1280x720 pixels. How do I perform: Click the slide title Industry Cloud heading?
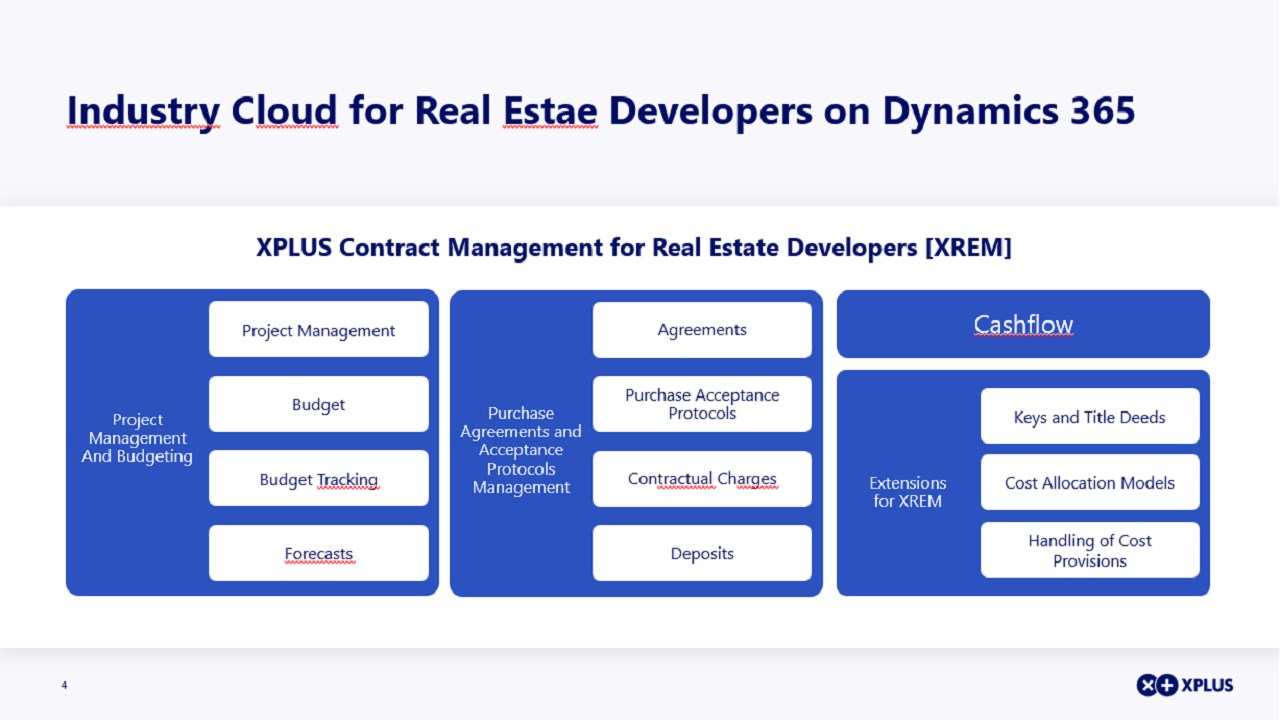click(601, 110)
